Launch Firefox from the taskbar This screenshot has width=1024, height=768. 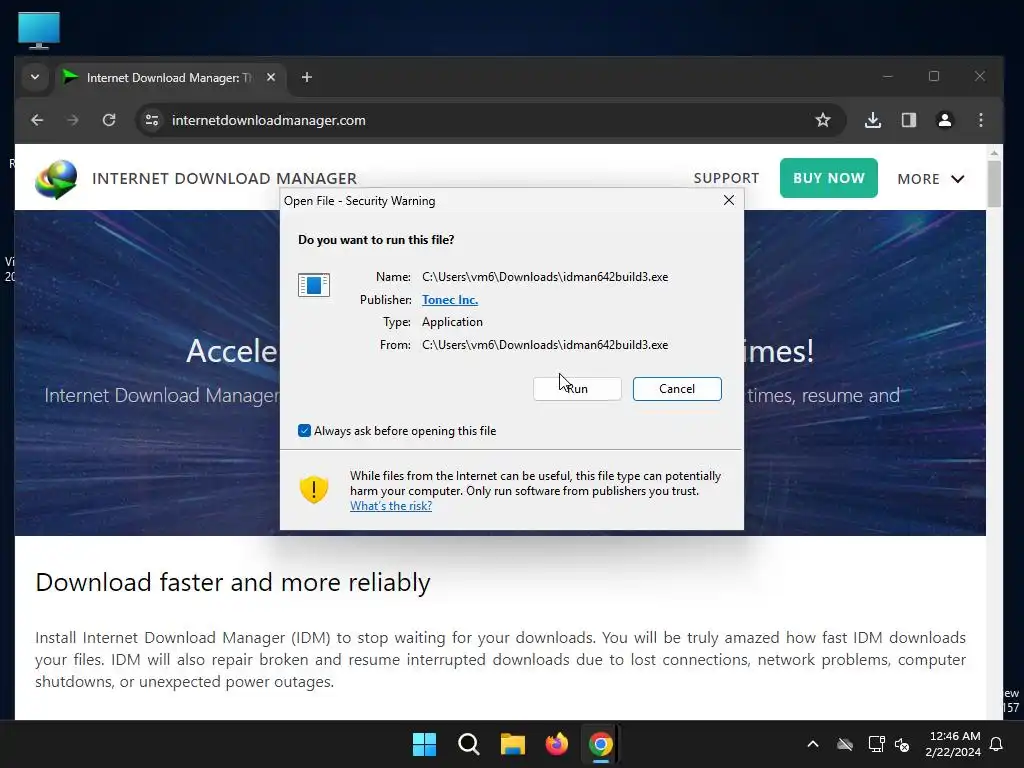(x=556, y=744)
